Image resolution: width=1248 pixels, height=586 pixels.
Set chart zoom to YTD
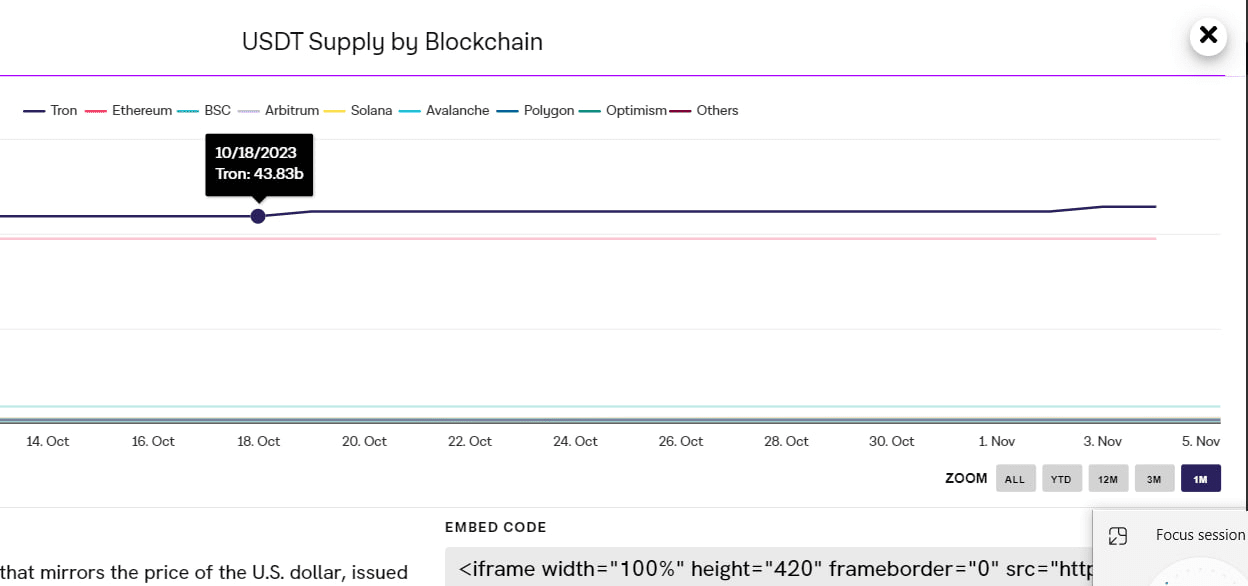1061,479
